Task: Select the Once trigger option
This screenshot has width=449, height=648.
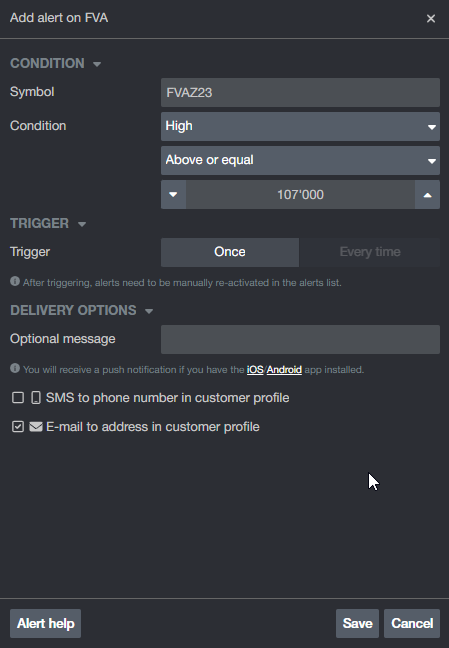Action: coord(230,252)
